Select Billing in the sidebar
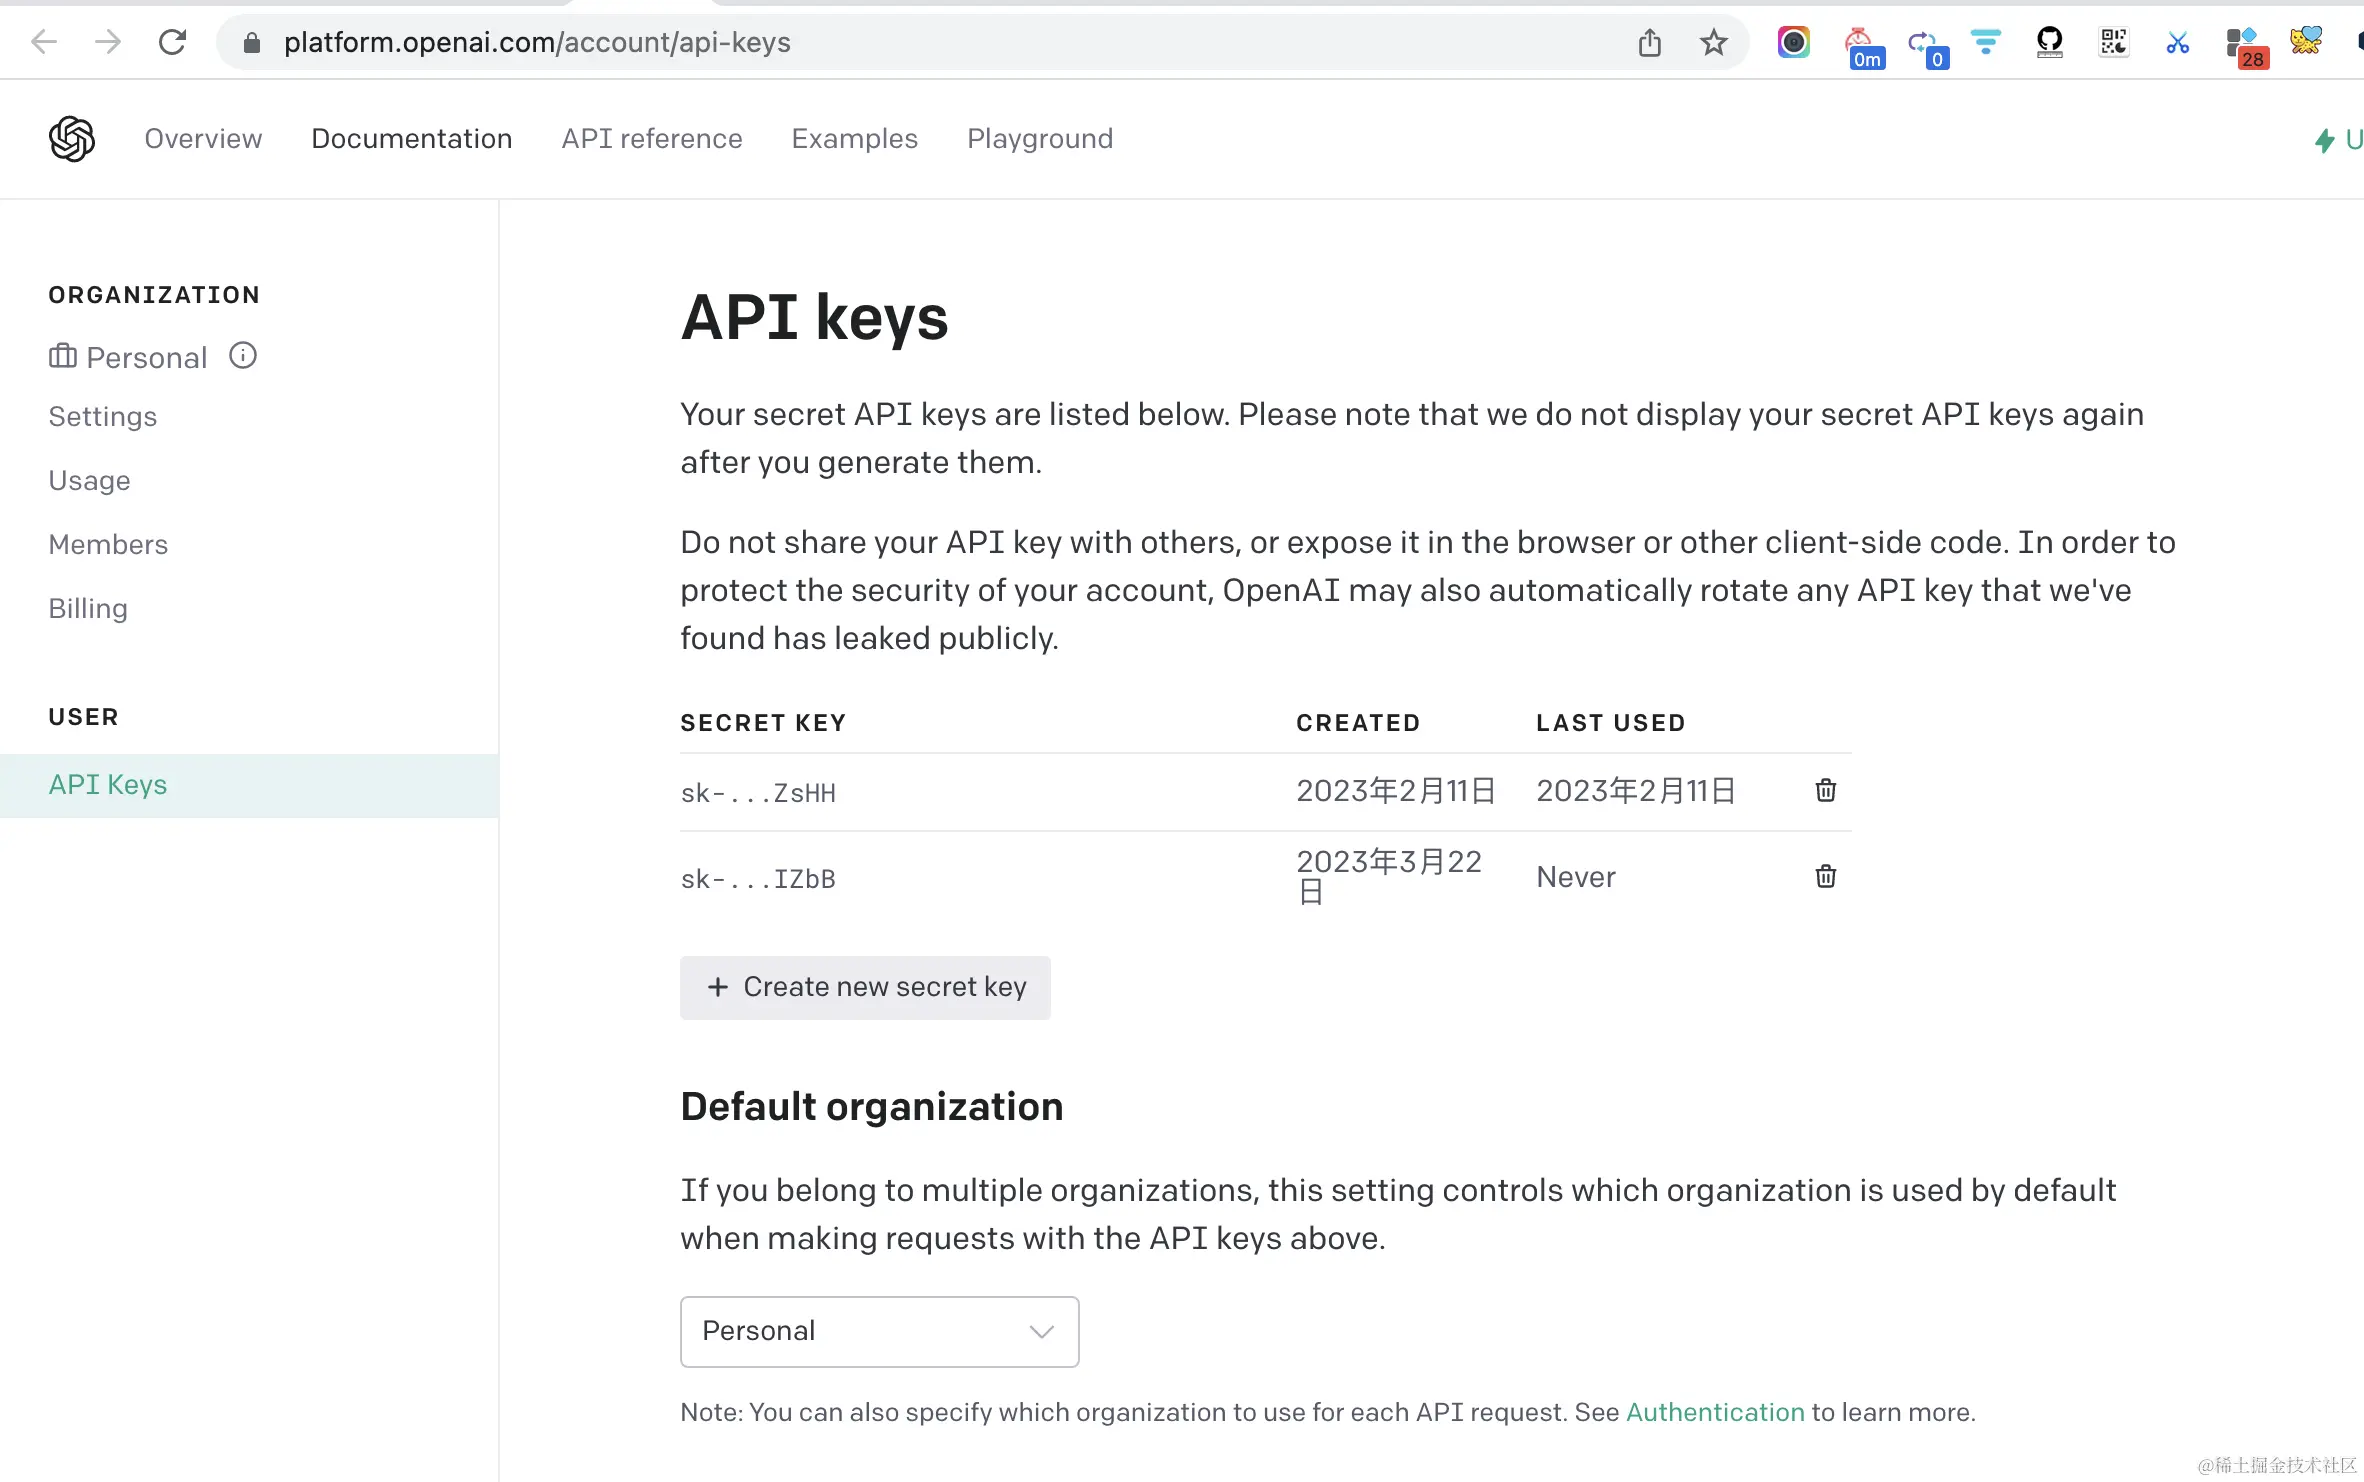This screenshot has width=2364, height=1482. 88,608
